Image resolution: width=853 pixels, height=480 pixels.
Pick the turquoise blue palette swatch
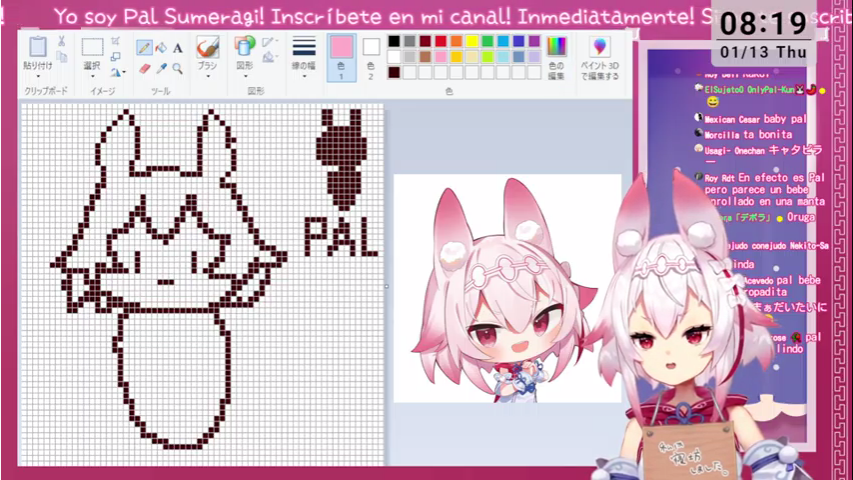[503, 41]
